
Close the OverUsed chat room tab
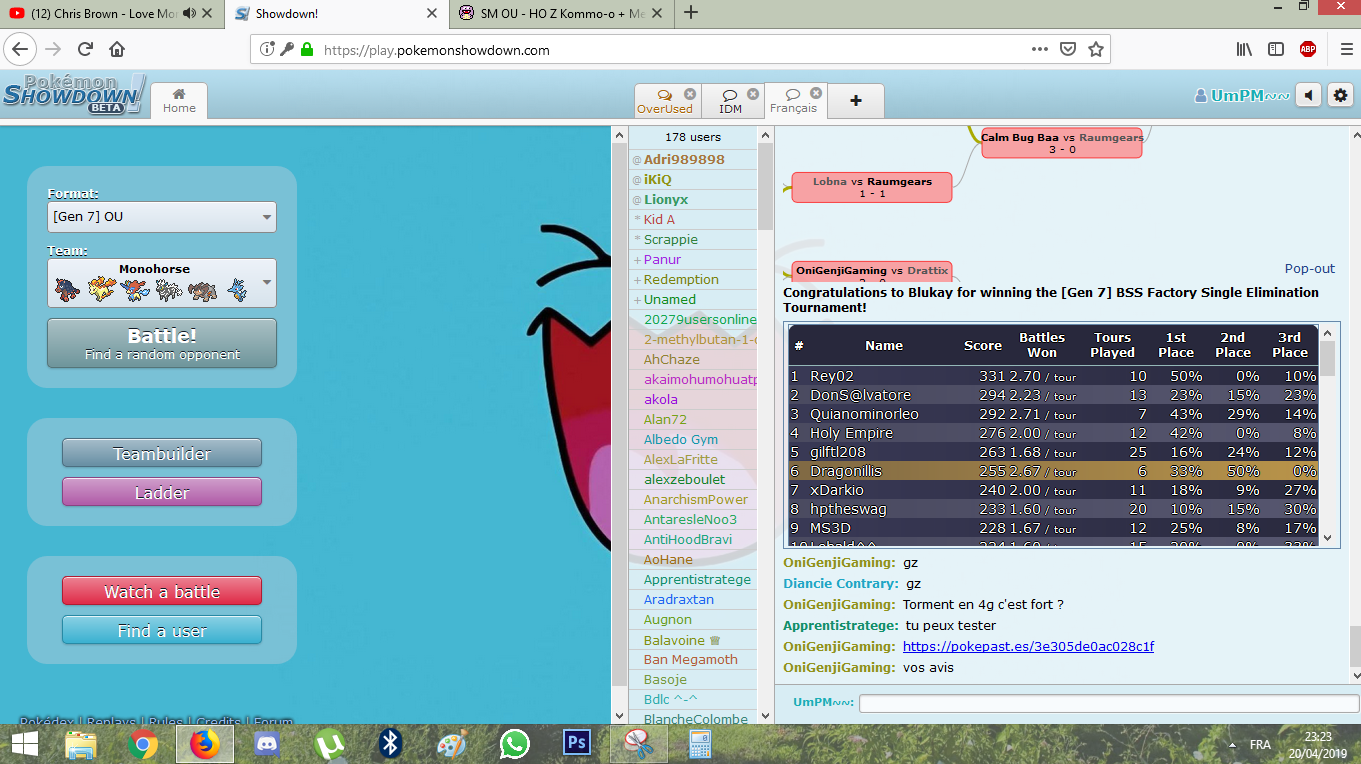pyautogui.click(x=690, y=94)
